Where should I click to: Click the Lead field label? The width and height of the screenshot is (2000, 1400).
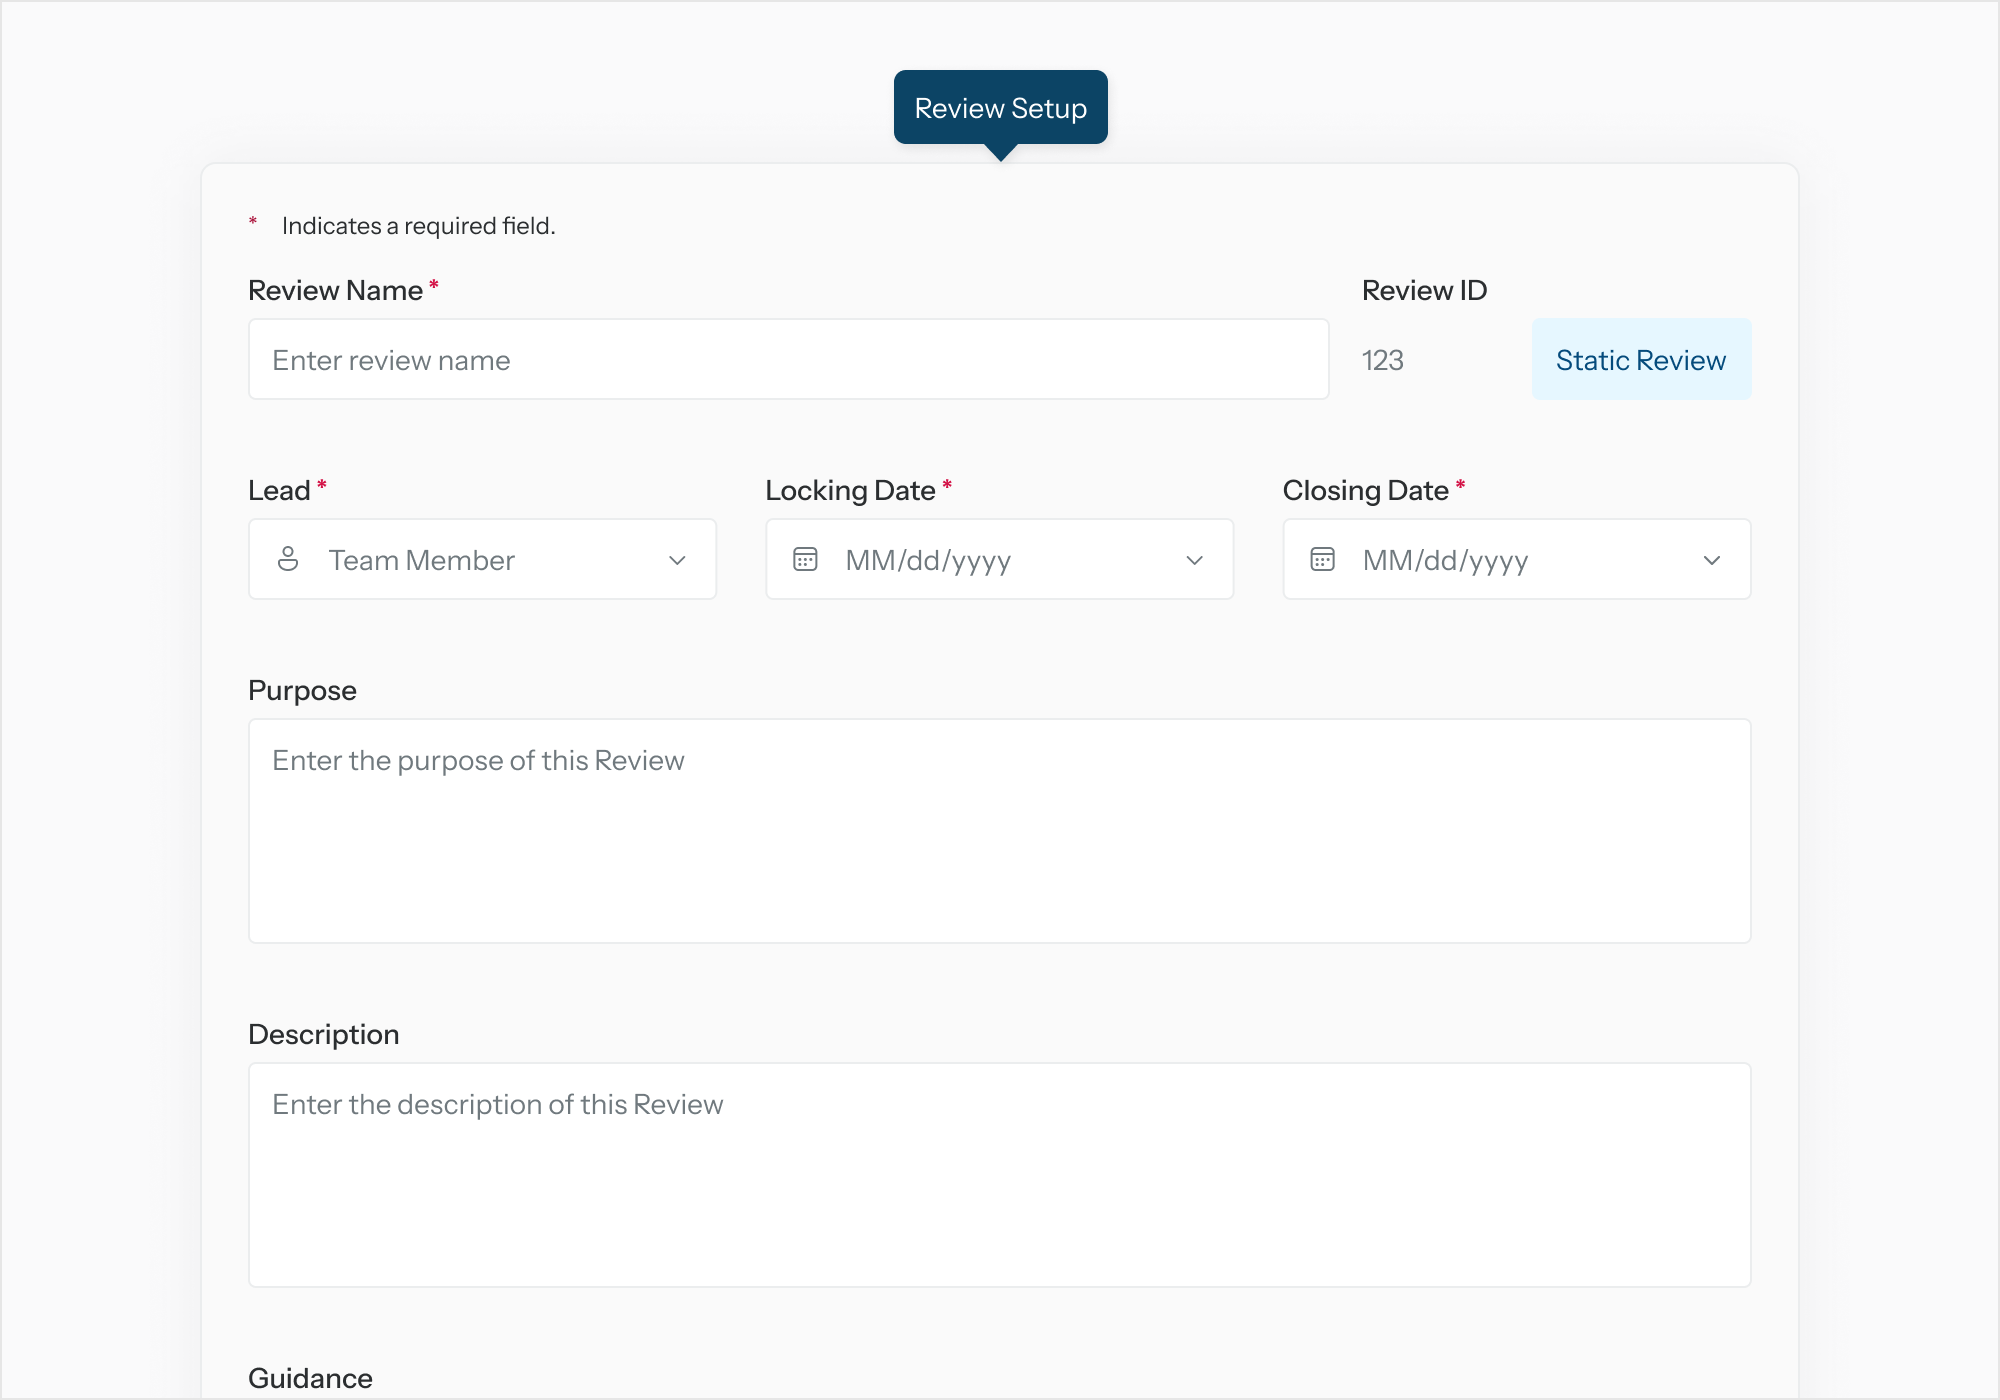pos(279,490)
